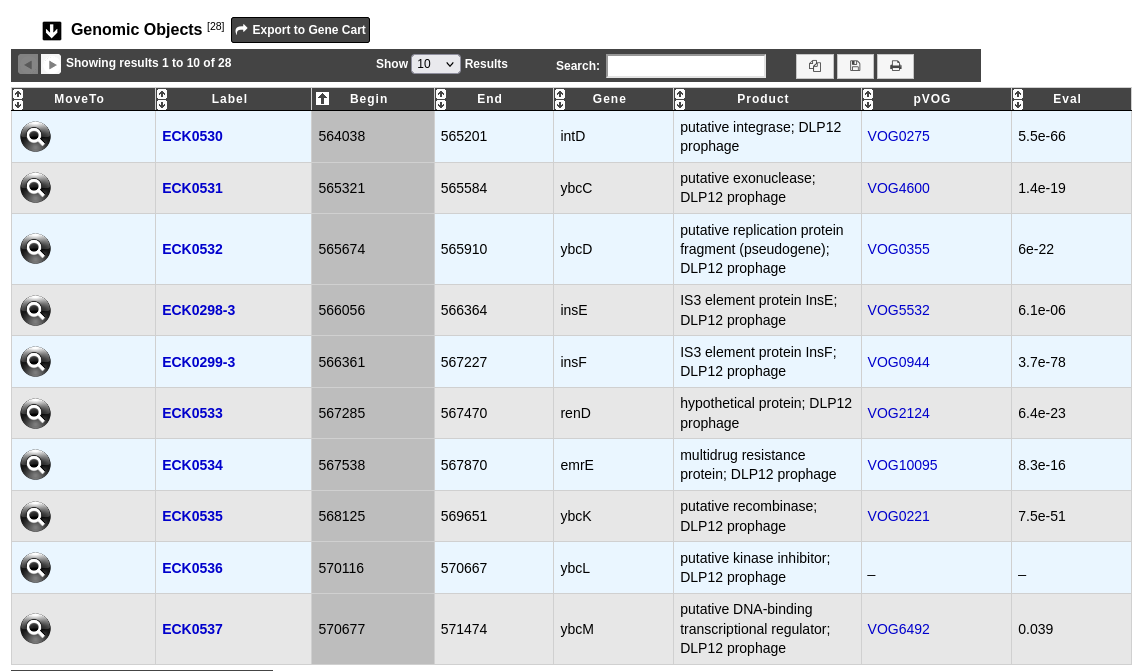Open the ECK0536 label link
This screenshot has height=671, width=1143.
point(192,568)
